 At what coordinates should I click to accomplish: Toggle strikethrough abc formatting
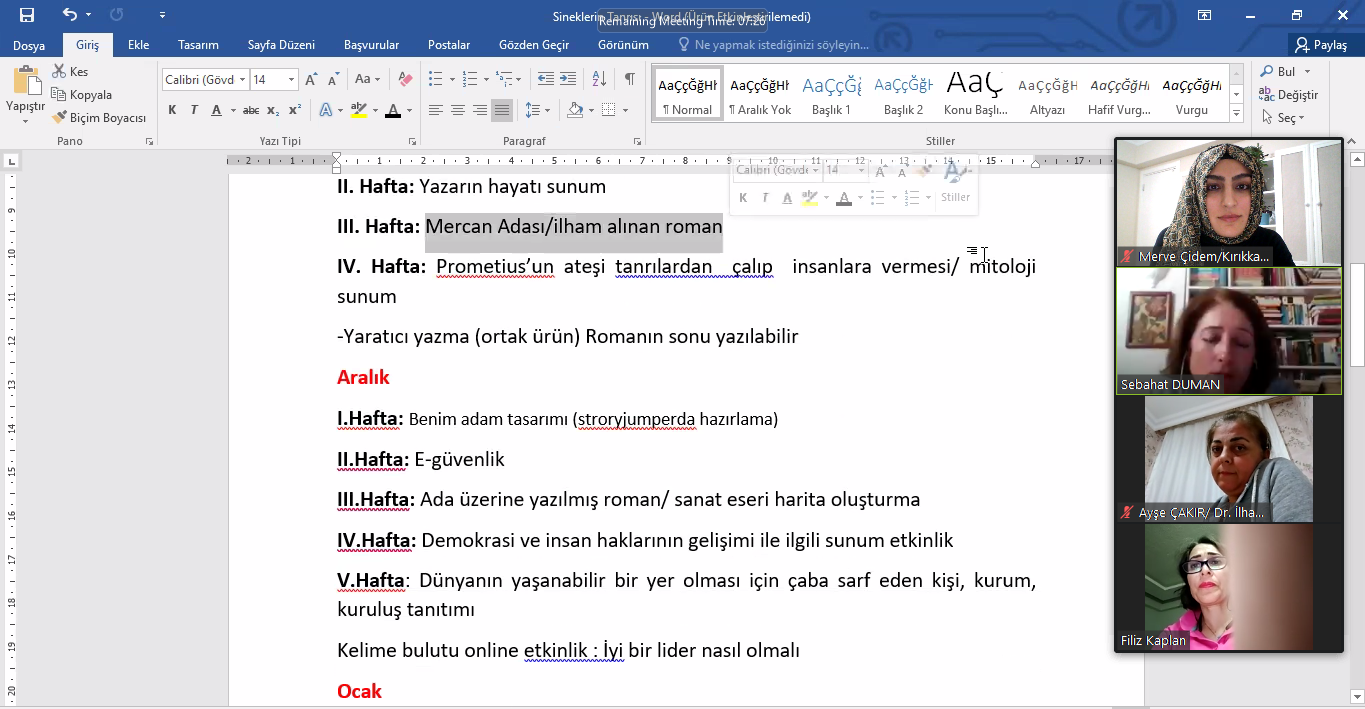pyautogui.click(x=251, y=110)
